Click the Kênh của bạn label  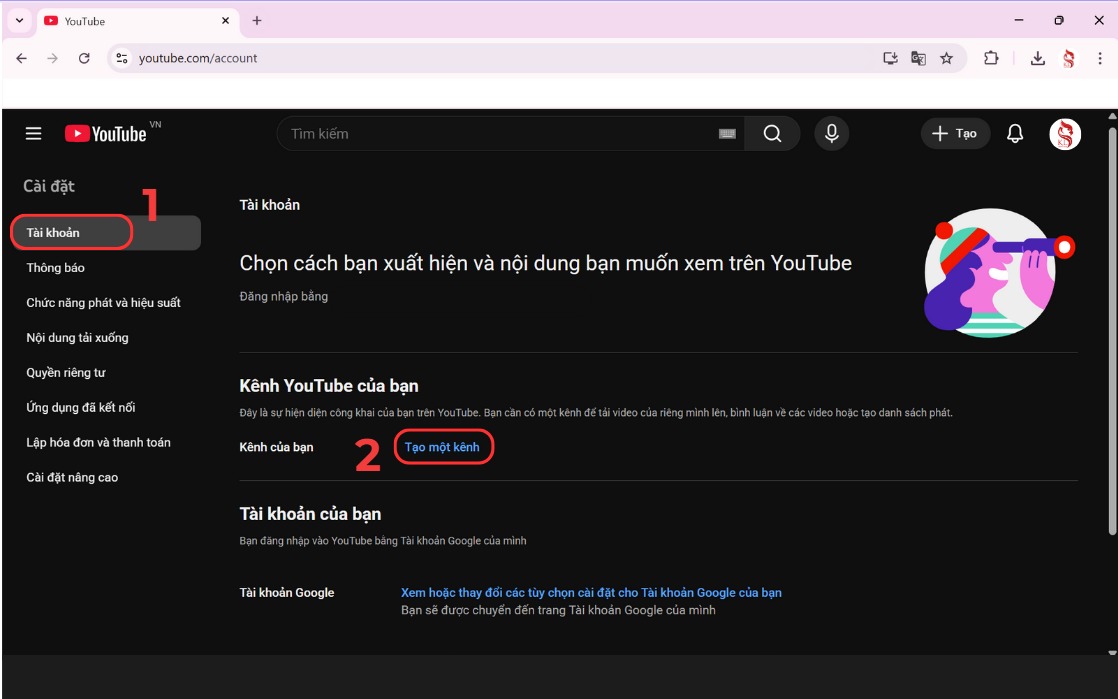pyautogui.click(x=277, y=447)
